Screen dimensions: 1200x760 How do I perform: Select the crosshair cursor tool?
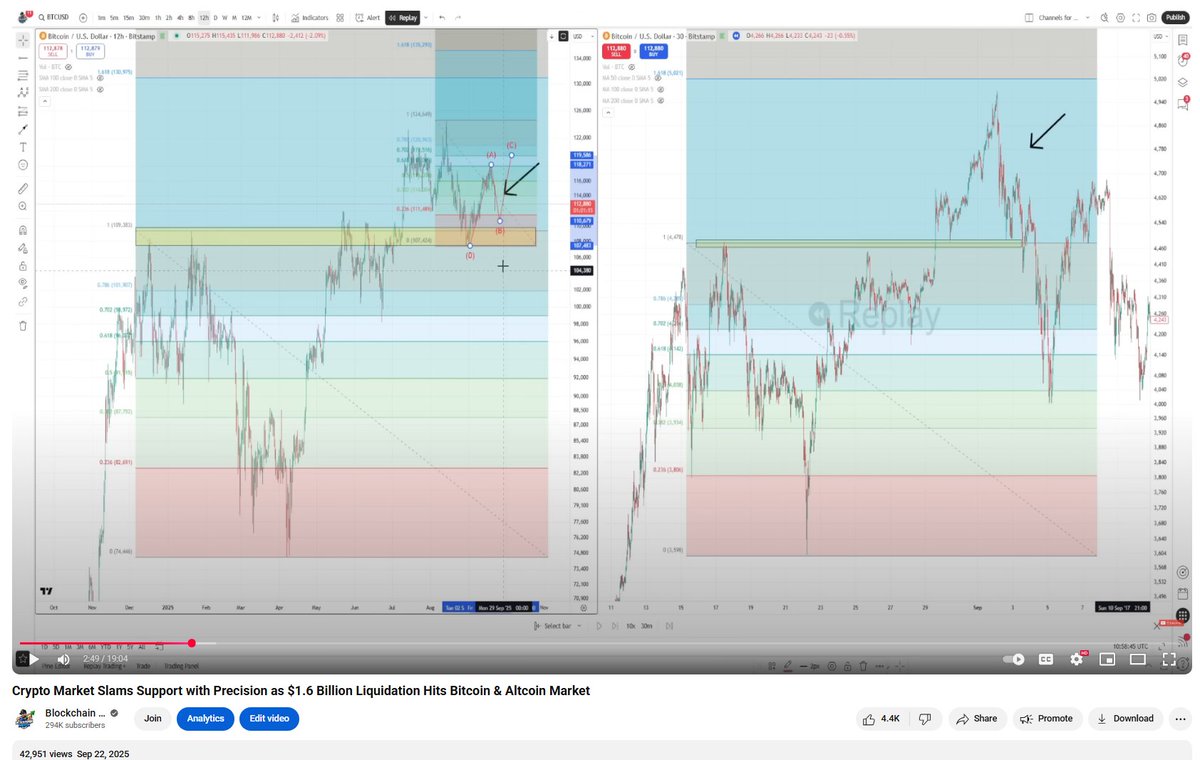[x=23, y=40]
